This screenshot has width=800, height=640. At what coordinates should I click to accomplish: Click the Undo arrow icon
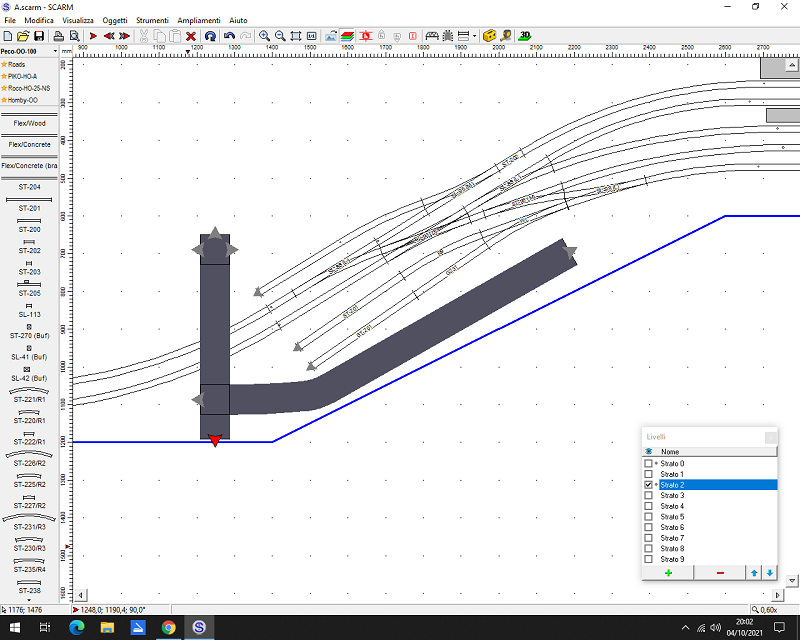point(229,36)
